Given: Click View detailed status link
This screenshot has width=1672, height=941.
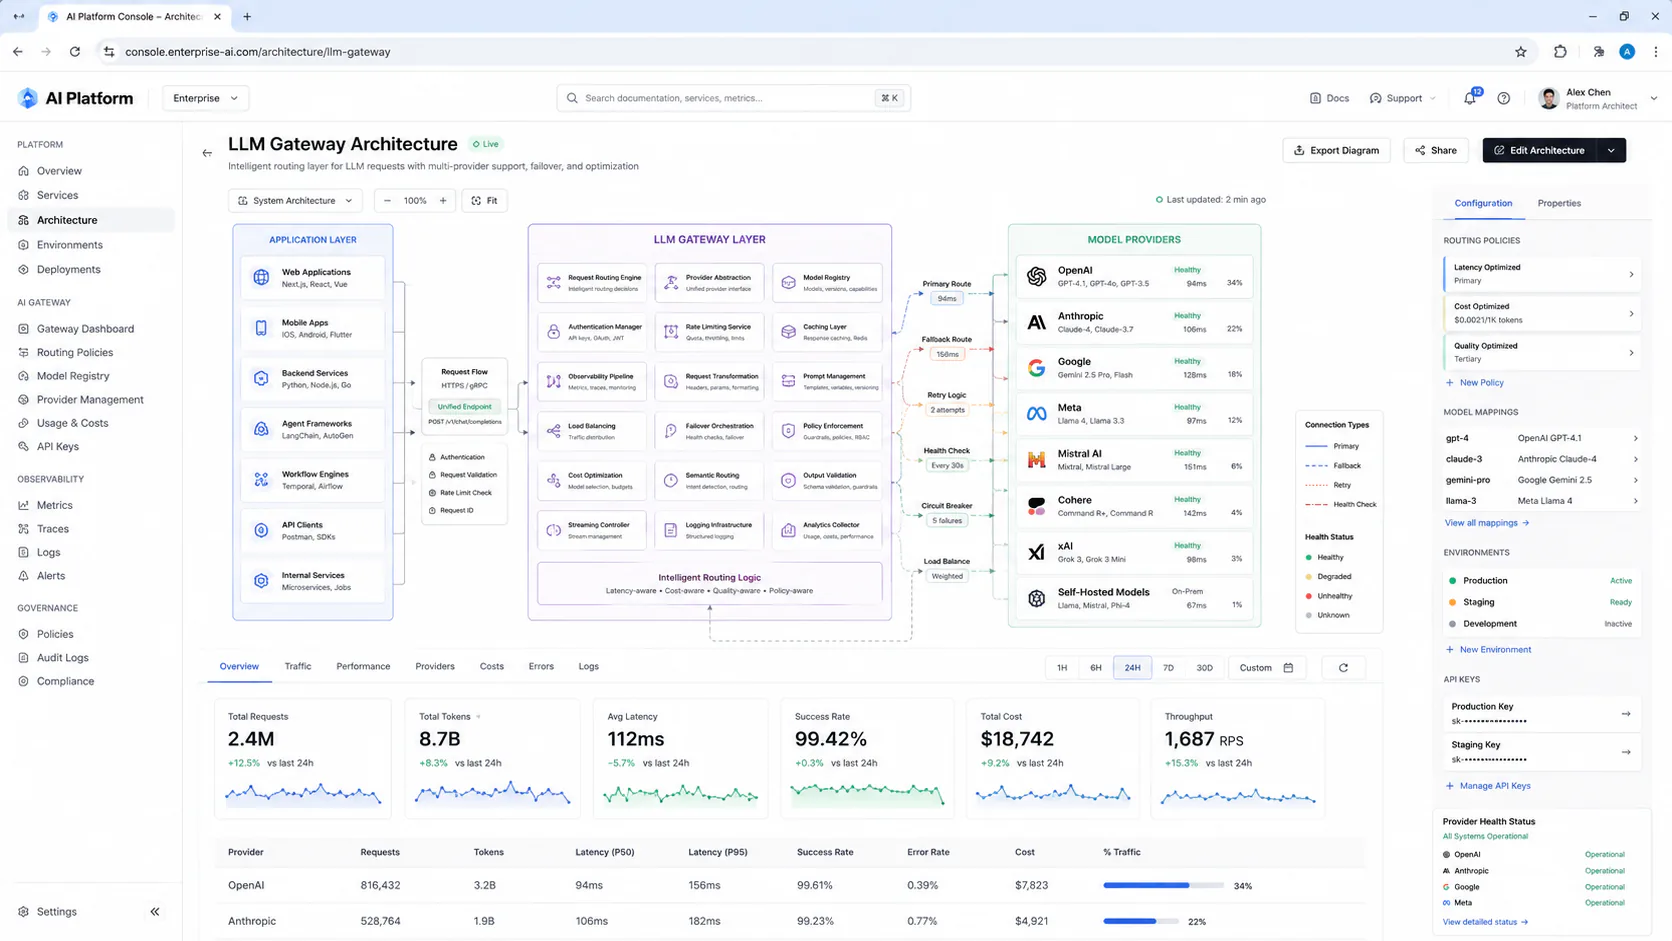Looking at the screenshot, I should [1485, 922].
